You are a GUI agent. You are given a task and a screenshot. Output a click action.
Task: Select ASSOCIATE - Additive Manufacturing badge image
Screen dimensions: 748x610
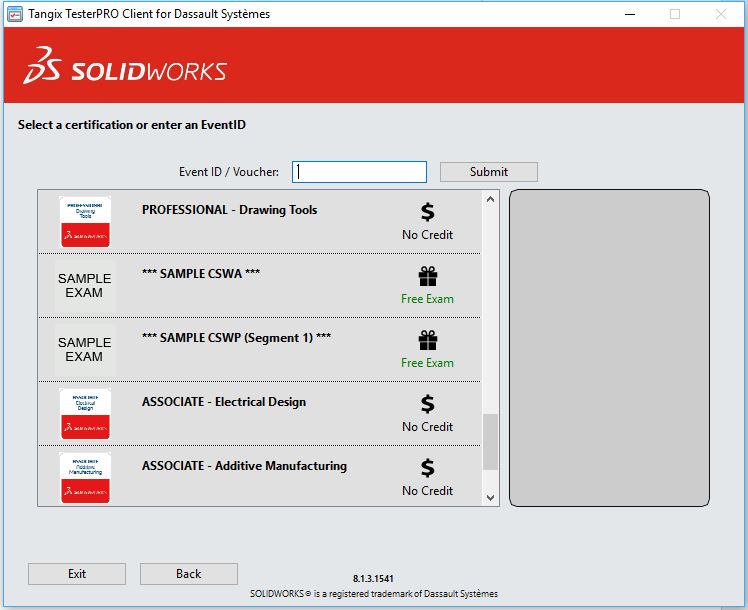[85, 478]
